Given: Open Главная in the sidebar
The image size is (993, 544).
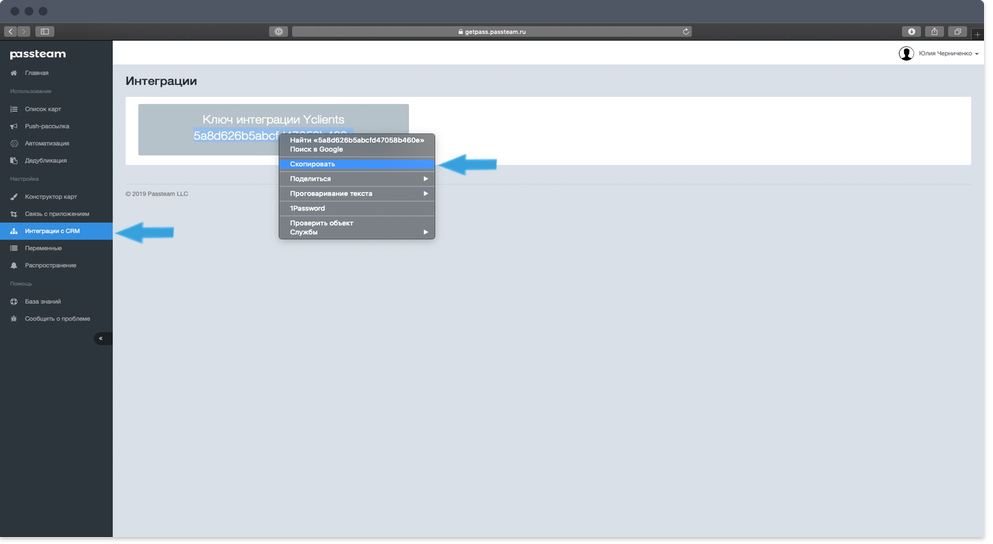Looking at the screenshot, I should (37, 73).
